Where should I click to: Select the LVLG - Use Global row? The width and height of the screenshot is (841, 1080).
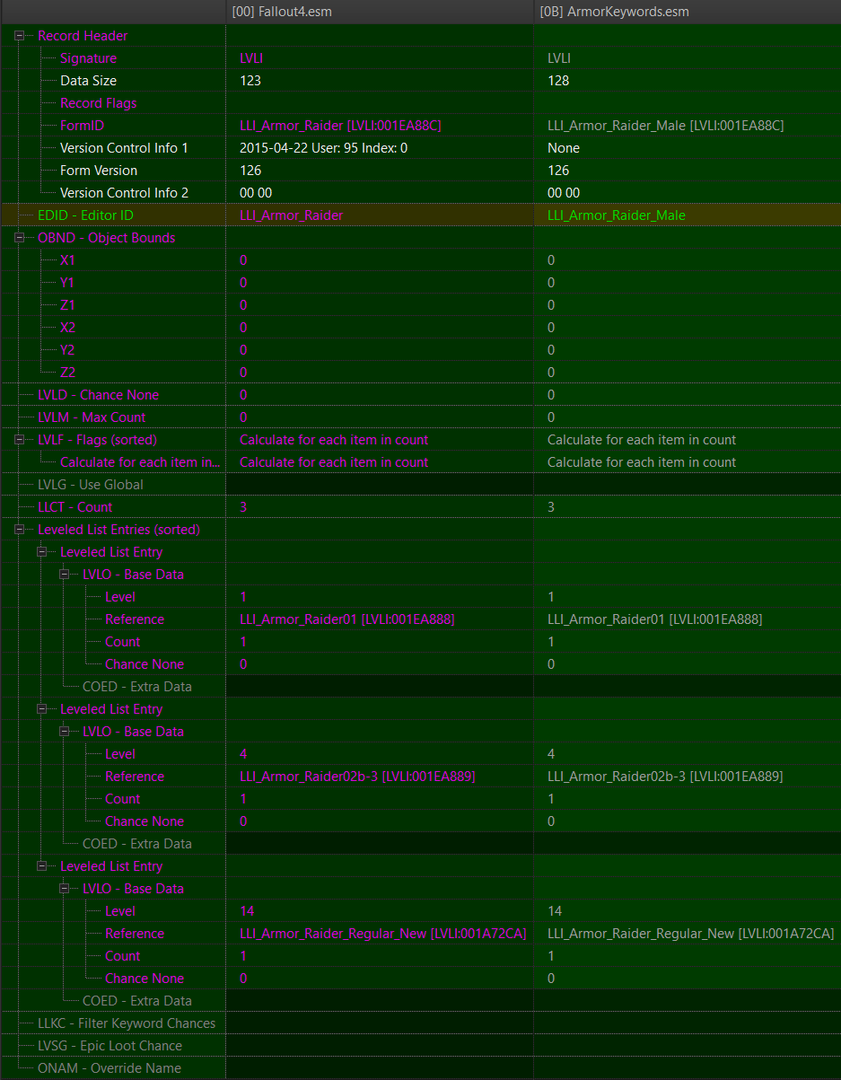(420, 484)
